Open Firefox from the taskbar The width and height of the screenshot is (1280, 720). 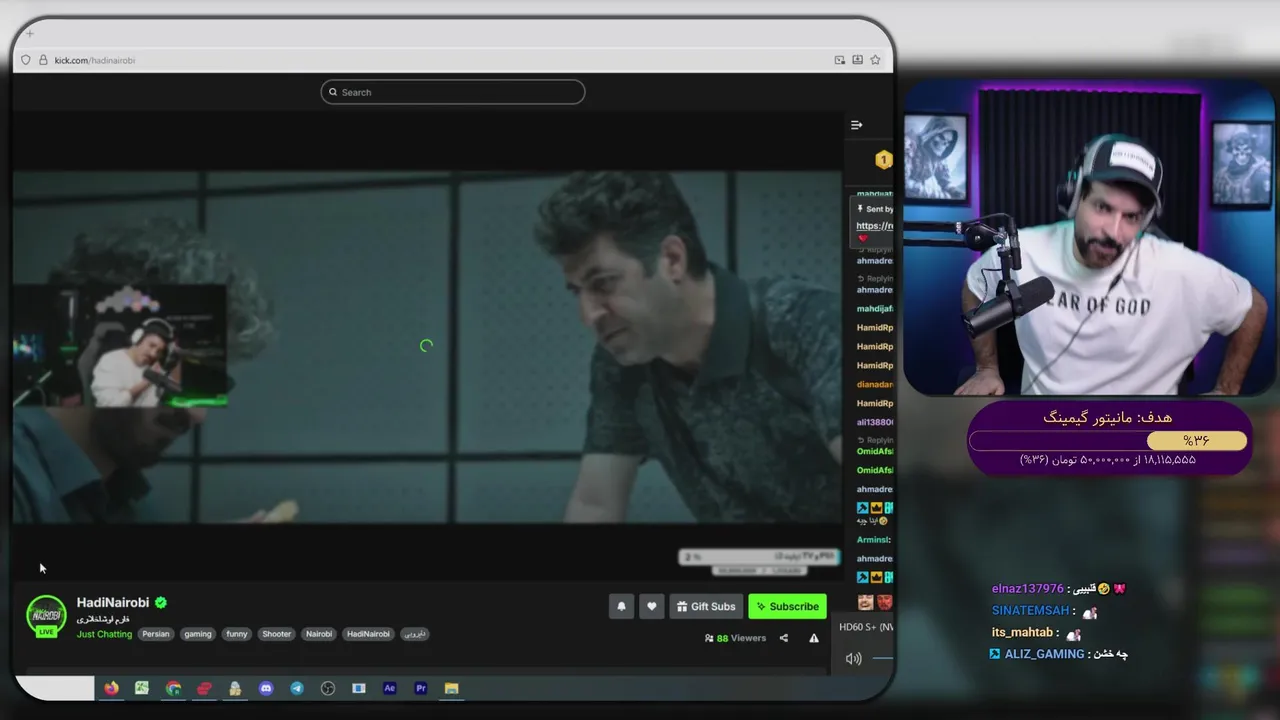[111, 688]
